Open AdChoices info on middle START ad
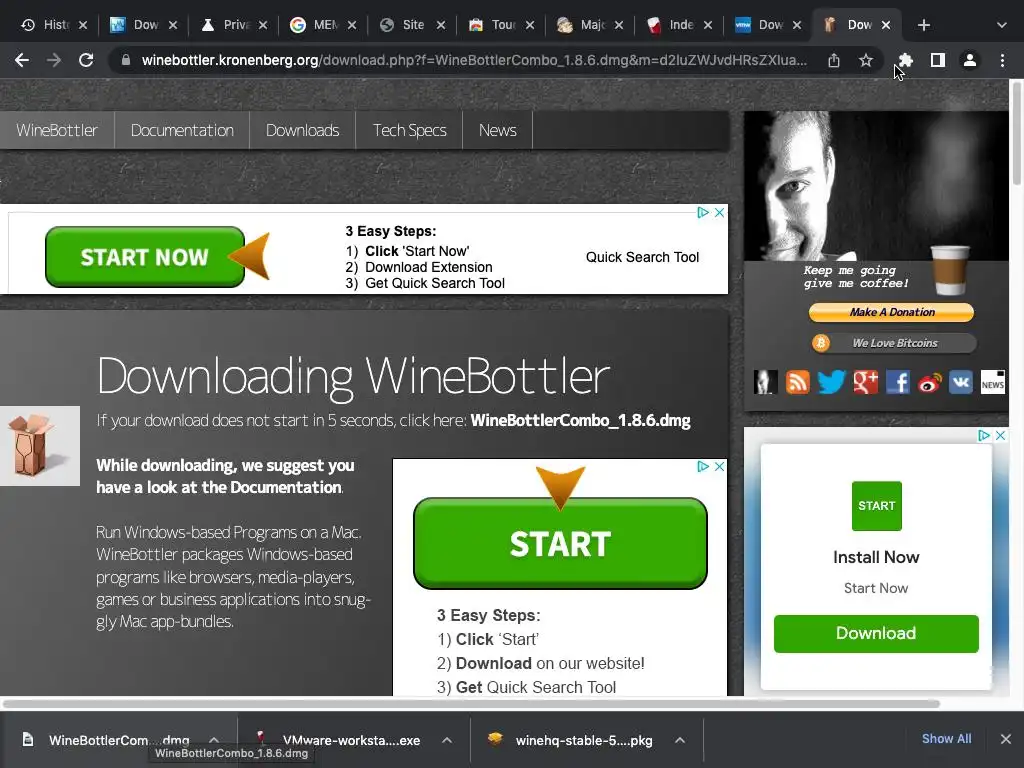The height and width of the screenshot is (768, 1024). [703, 466]
